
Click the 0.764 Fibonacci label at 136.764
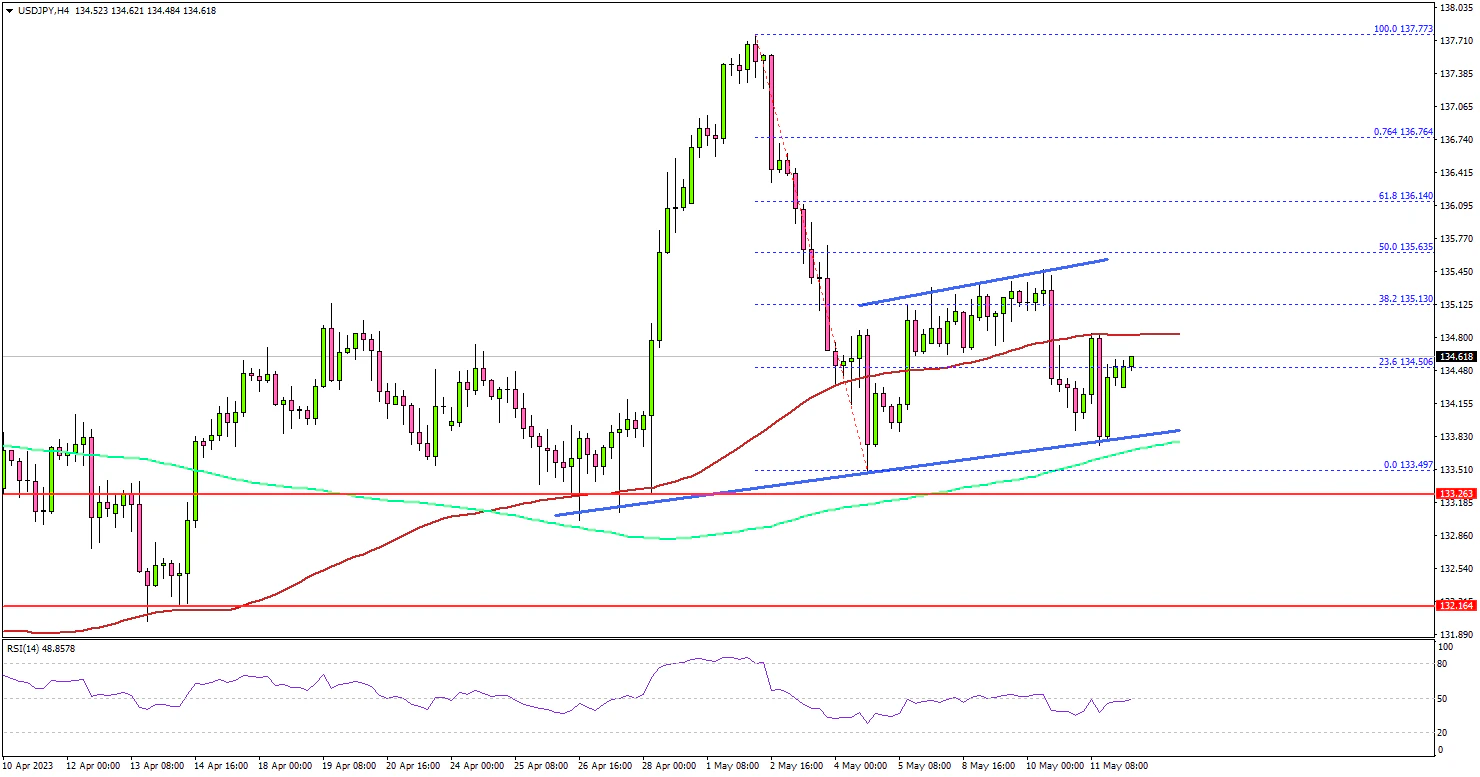[x=1403, y=131]
